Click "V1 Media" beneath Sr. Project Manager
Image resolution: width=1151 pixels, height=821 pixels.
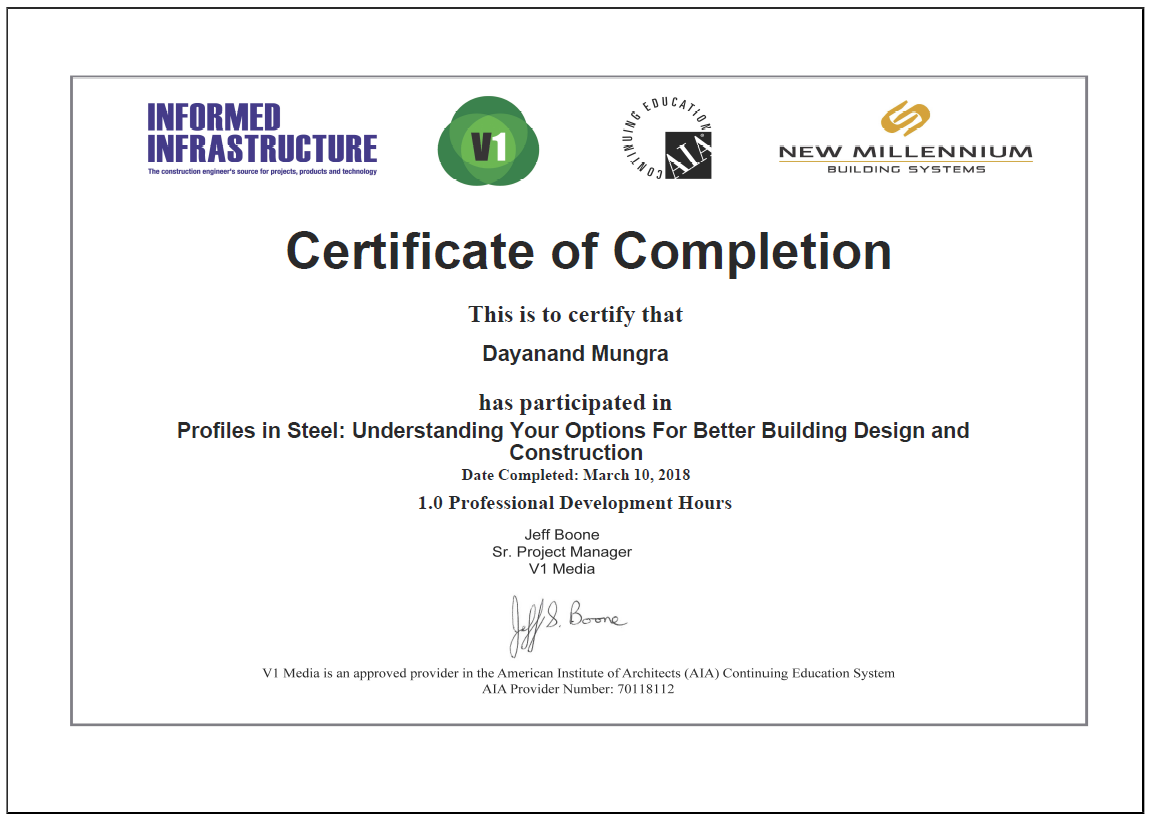[x=562, y=568]
